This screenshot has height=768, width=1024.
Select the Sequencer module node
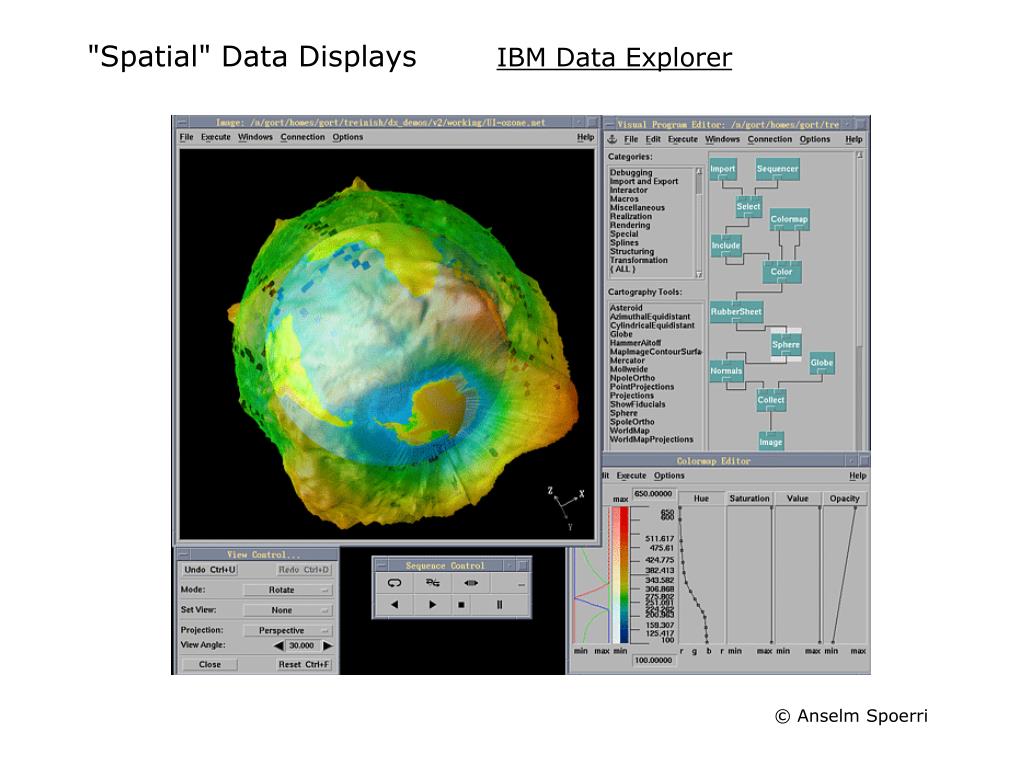click(x=777, y=169)
